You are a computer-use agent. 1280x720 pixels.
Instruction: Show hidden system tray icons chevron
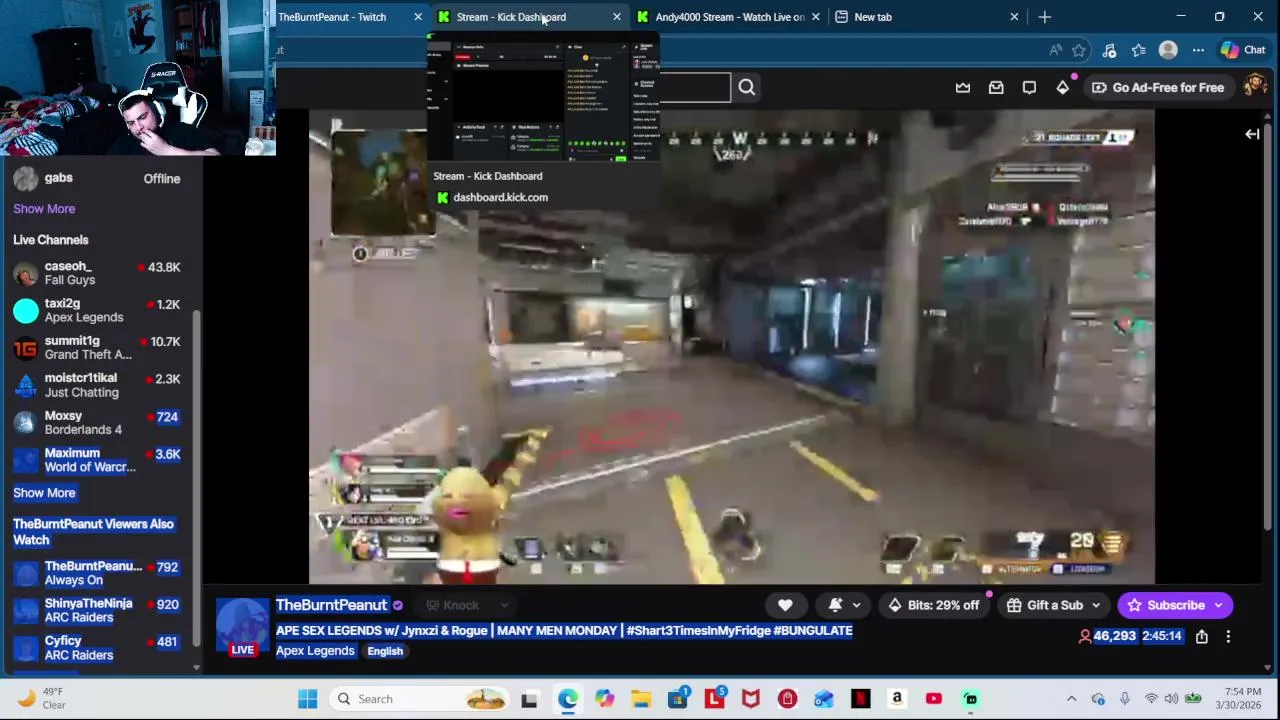[x=1071, y=699]
